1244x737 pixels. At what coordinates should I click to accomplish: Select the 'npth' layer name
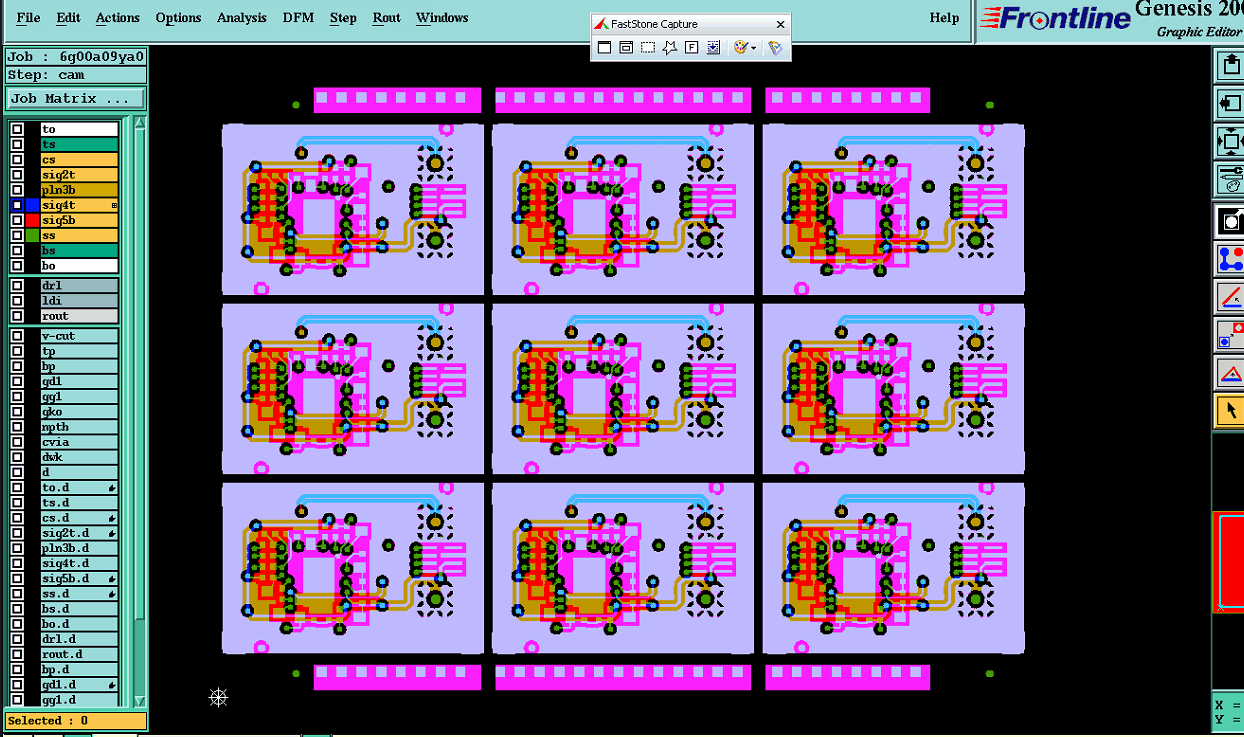click(79, 427)
